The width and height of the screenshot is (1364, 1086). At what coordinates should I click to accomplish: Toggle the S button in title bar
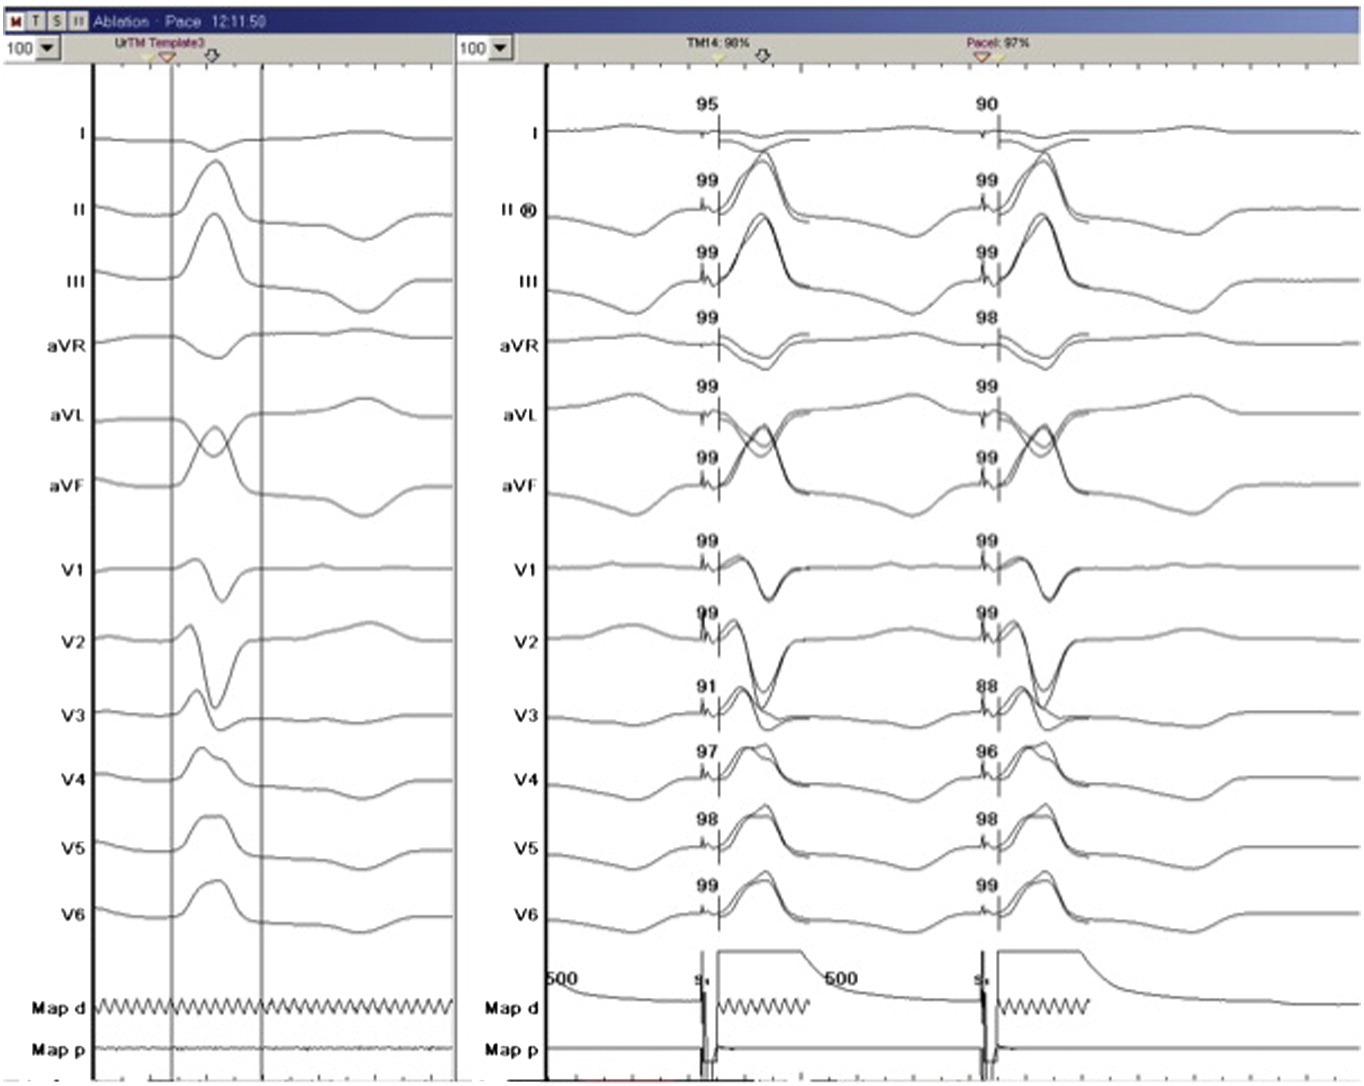[57, 20]
